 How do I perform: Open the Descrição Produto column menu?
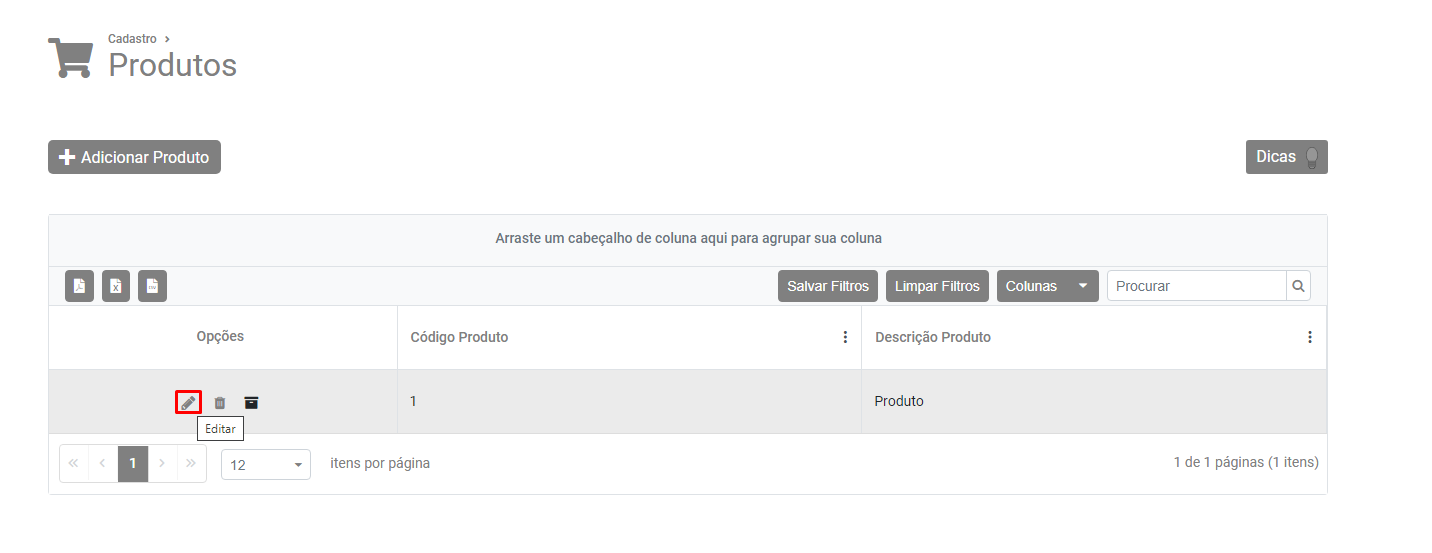(1310, 338)
